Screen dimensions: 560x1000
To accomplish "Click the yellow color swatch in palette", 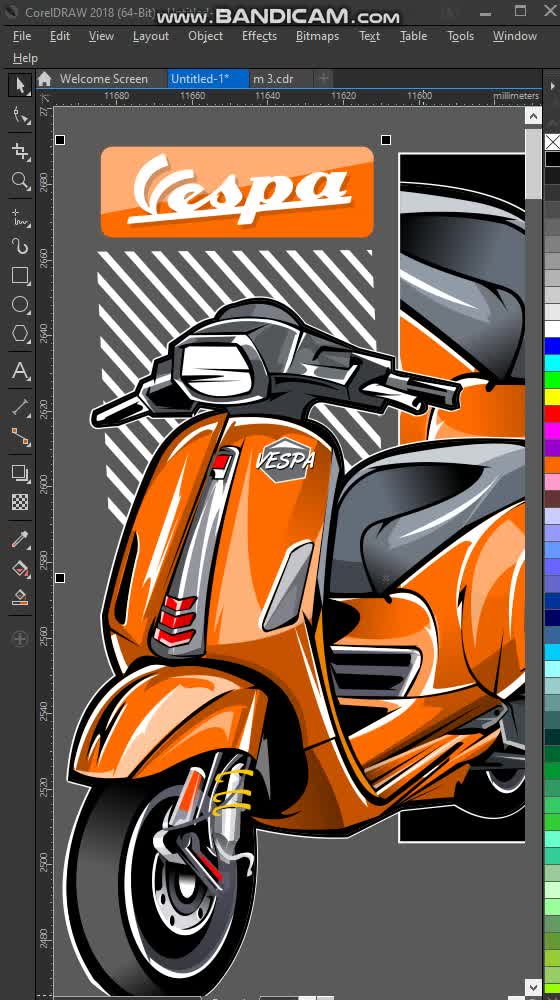I will [552, 397].
